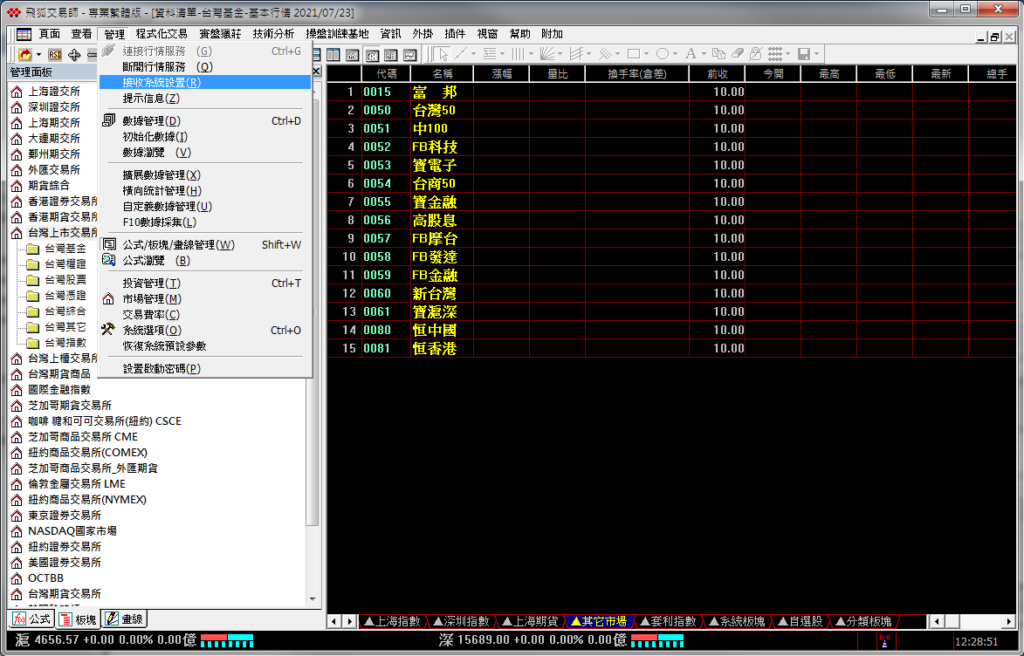Expand the rectangle tool dropdown arrow

(647, 54)
